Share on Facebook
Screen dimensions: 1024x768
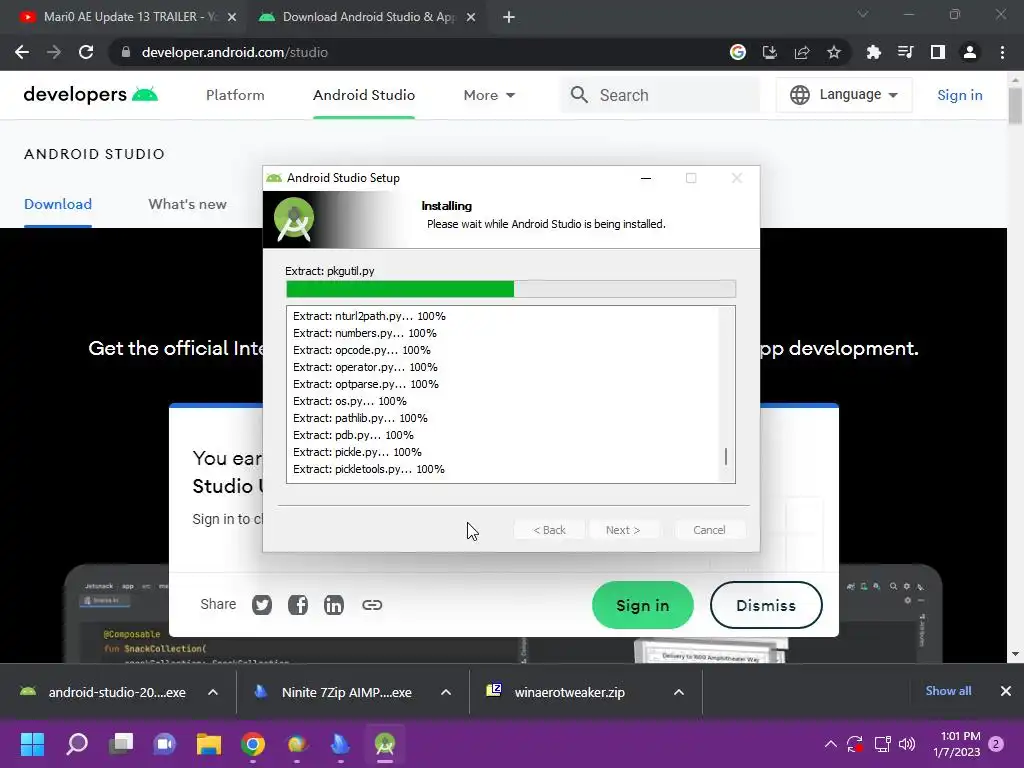point(298,605)
